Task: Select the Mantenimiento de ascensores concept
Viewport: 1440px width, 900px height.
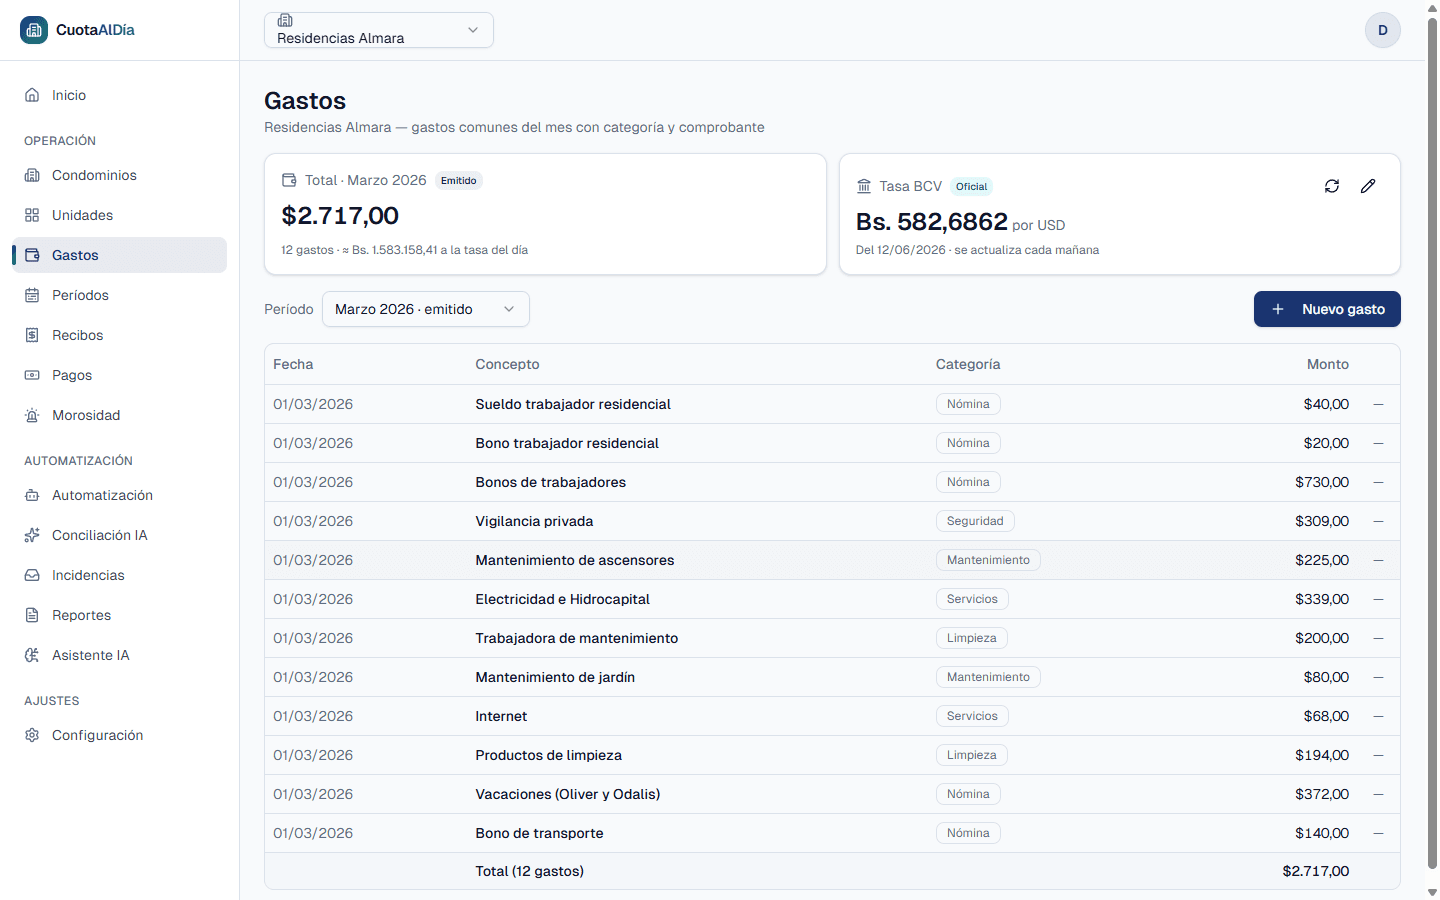Action: 575,560
